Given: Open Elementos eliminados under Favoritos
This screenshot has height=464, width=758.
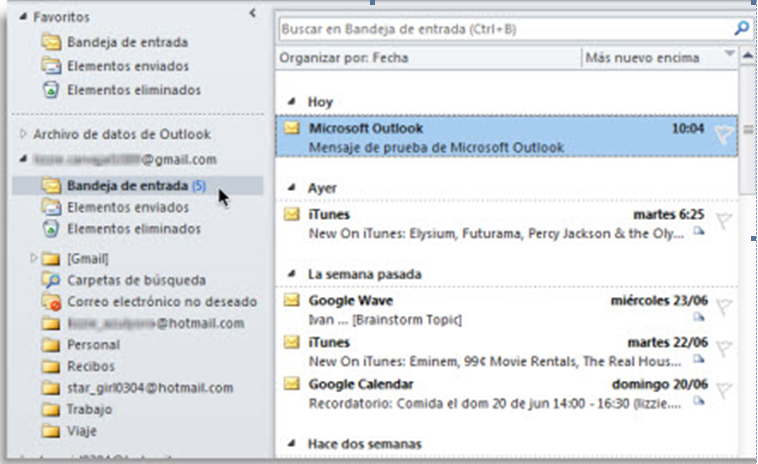Looking at the screenshot, I should point(134,90).
